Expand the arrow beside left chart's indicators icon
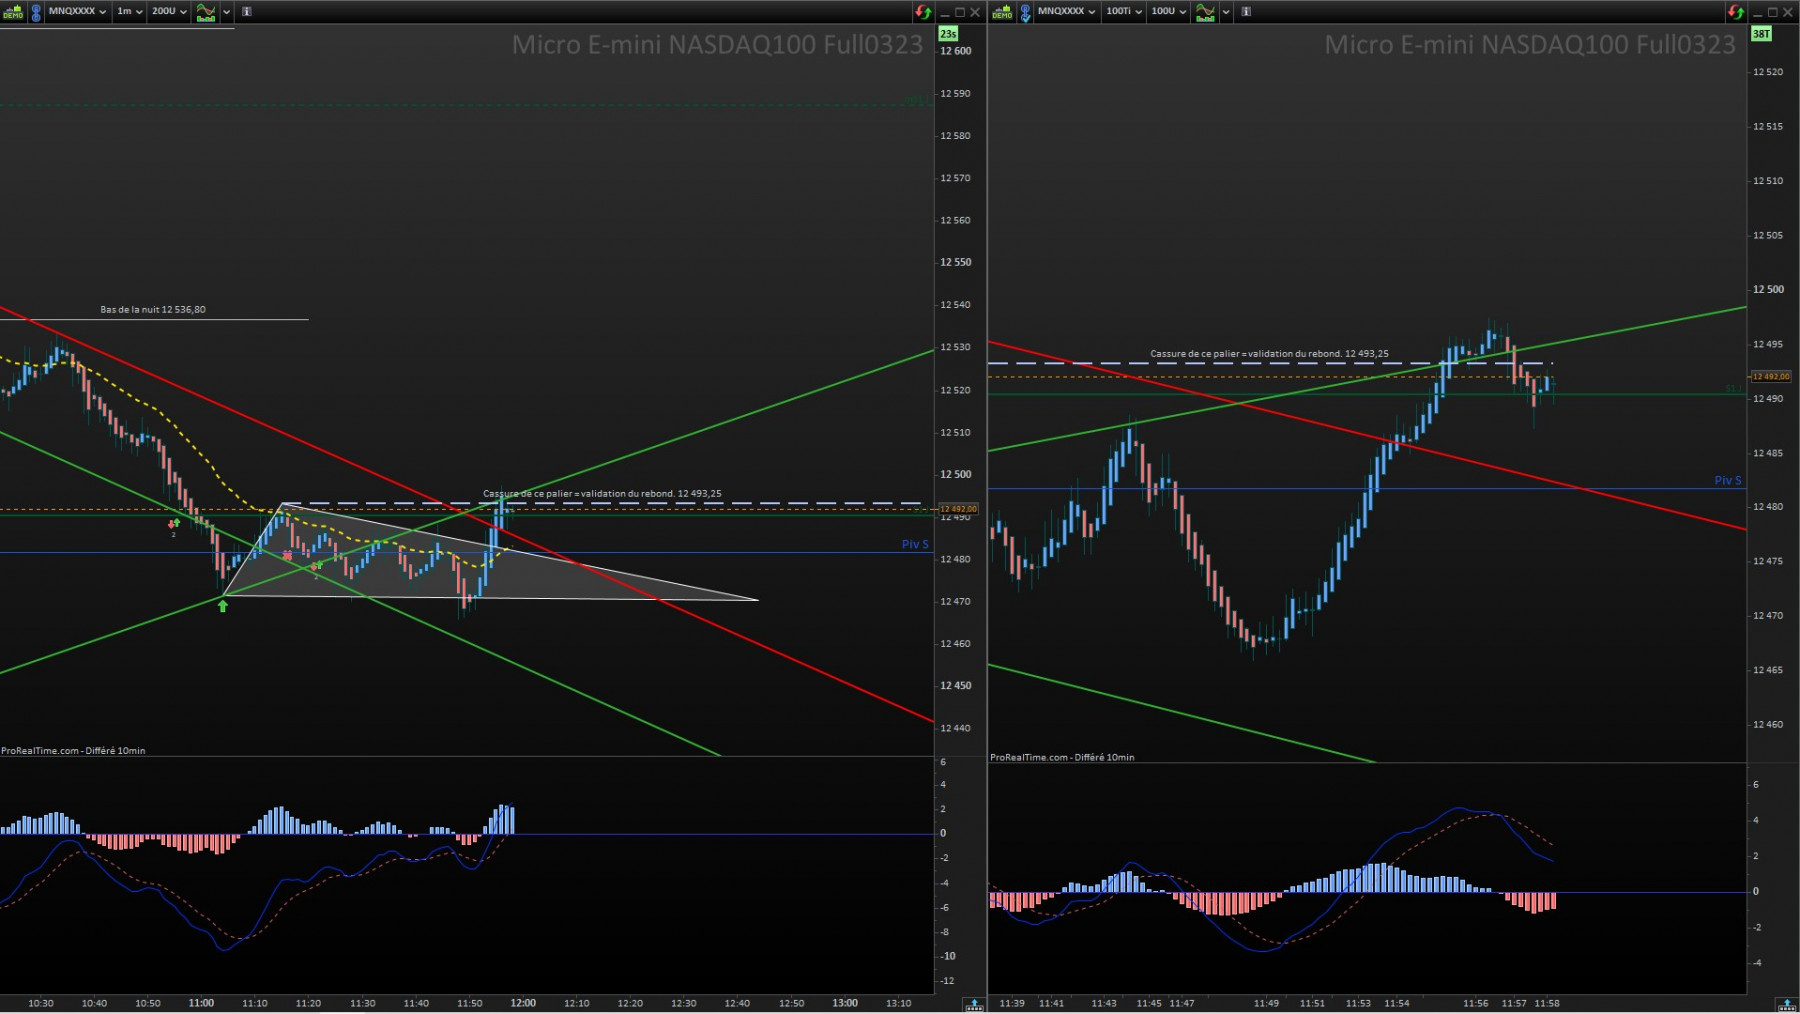The image size is (1800, 1014). [227, 12]
